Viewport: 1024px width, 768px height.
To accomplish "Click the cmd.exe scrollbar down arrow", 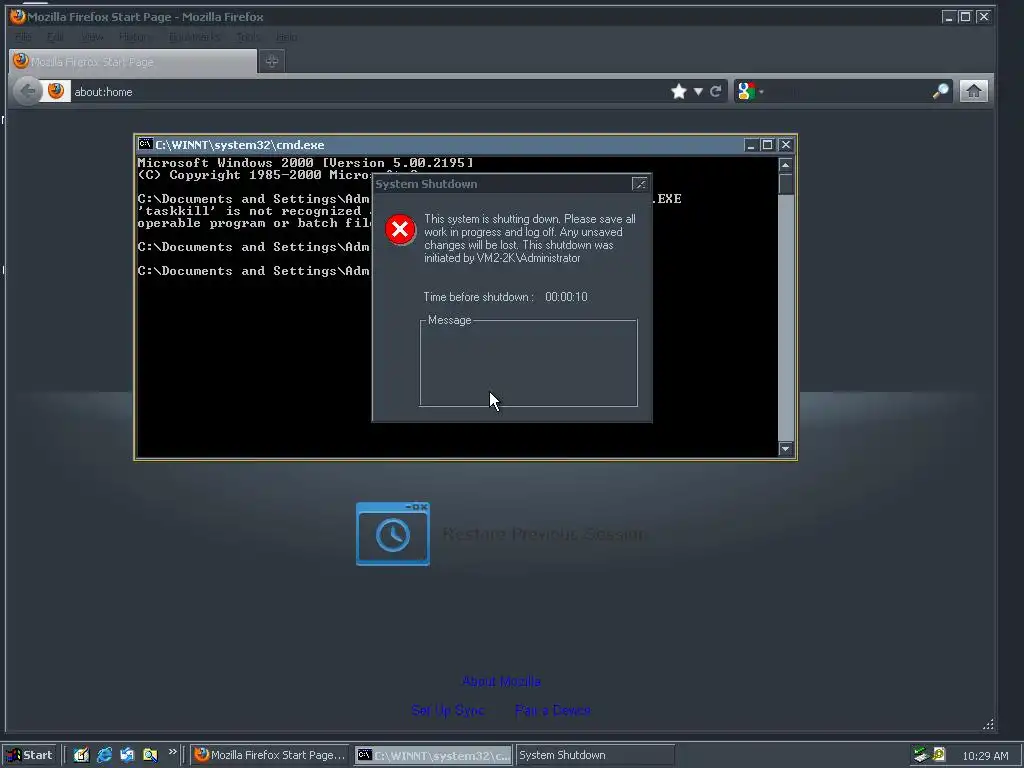I will pos(786,449).
